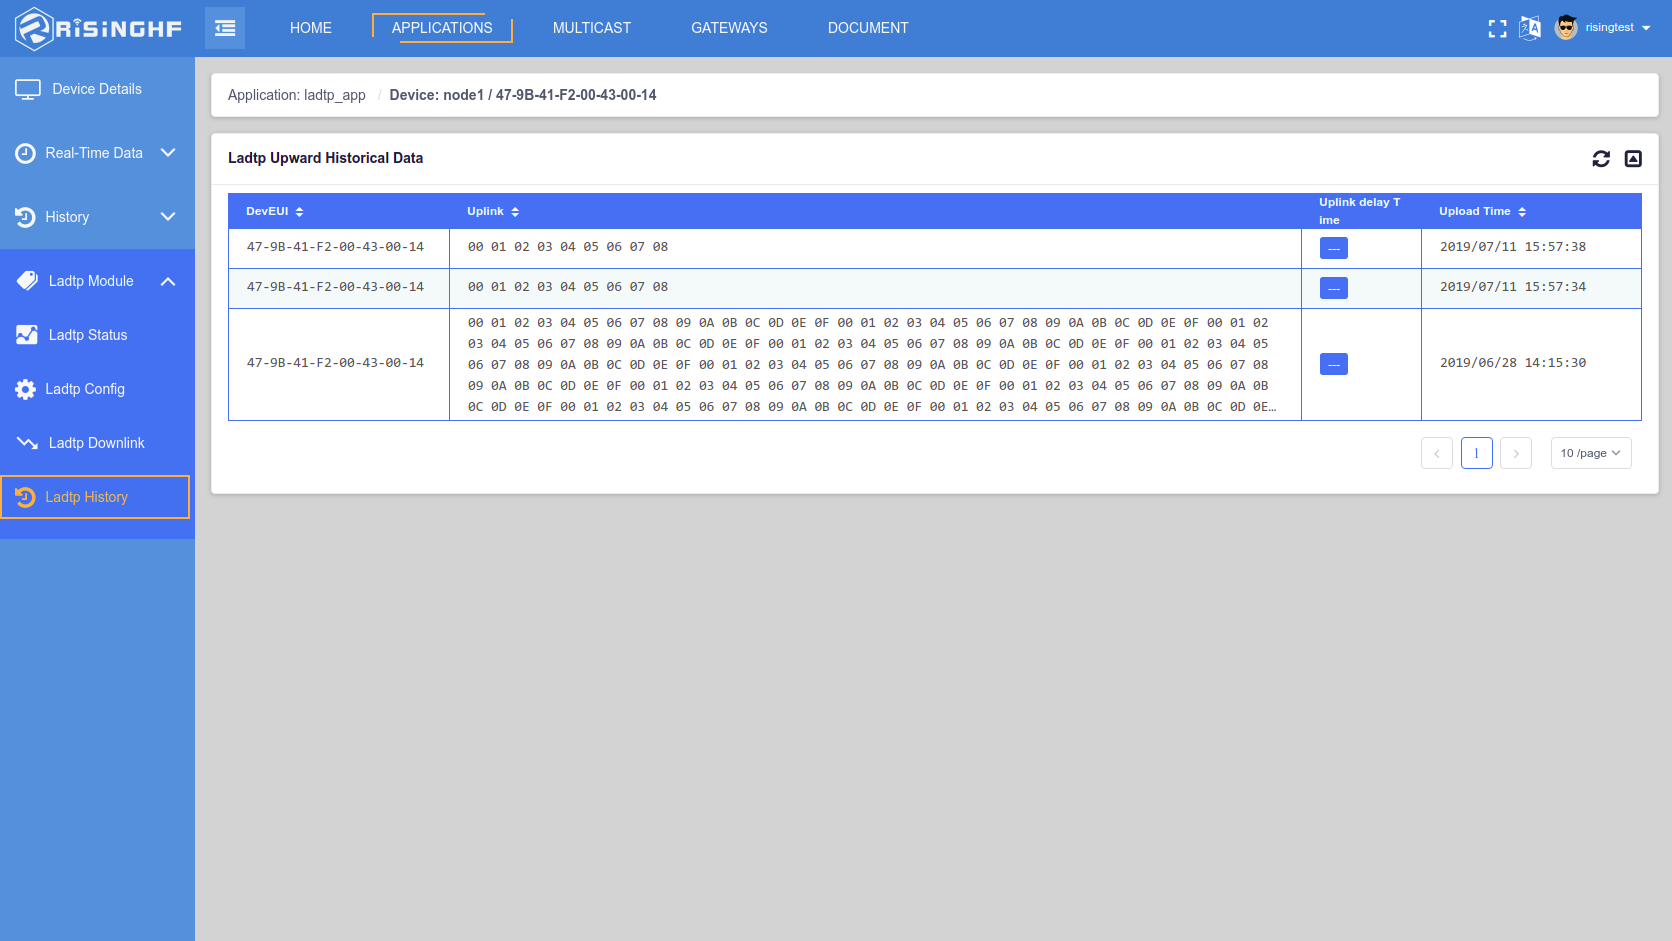Click the RisingHF logo
Image resolution: width=1672 pixels, height=941 pixels.
[x=99, y=28]
